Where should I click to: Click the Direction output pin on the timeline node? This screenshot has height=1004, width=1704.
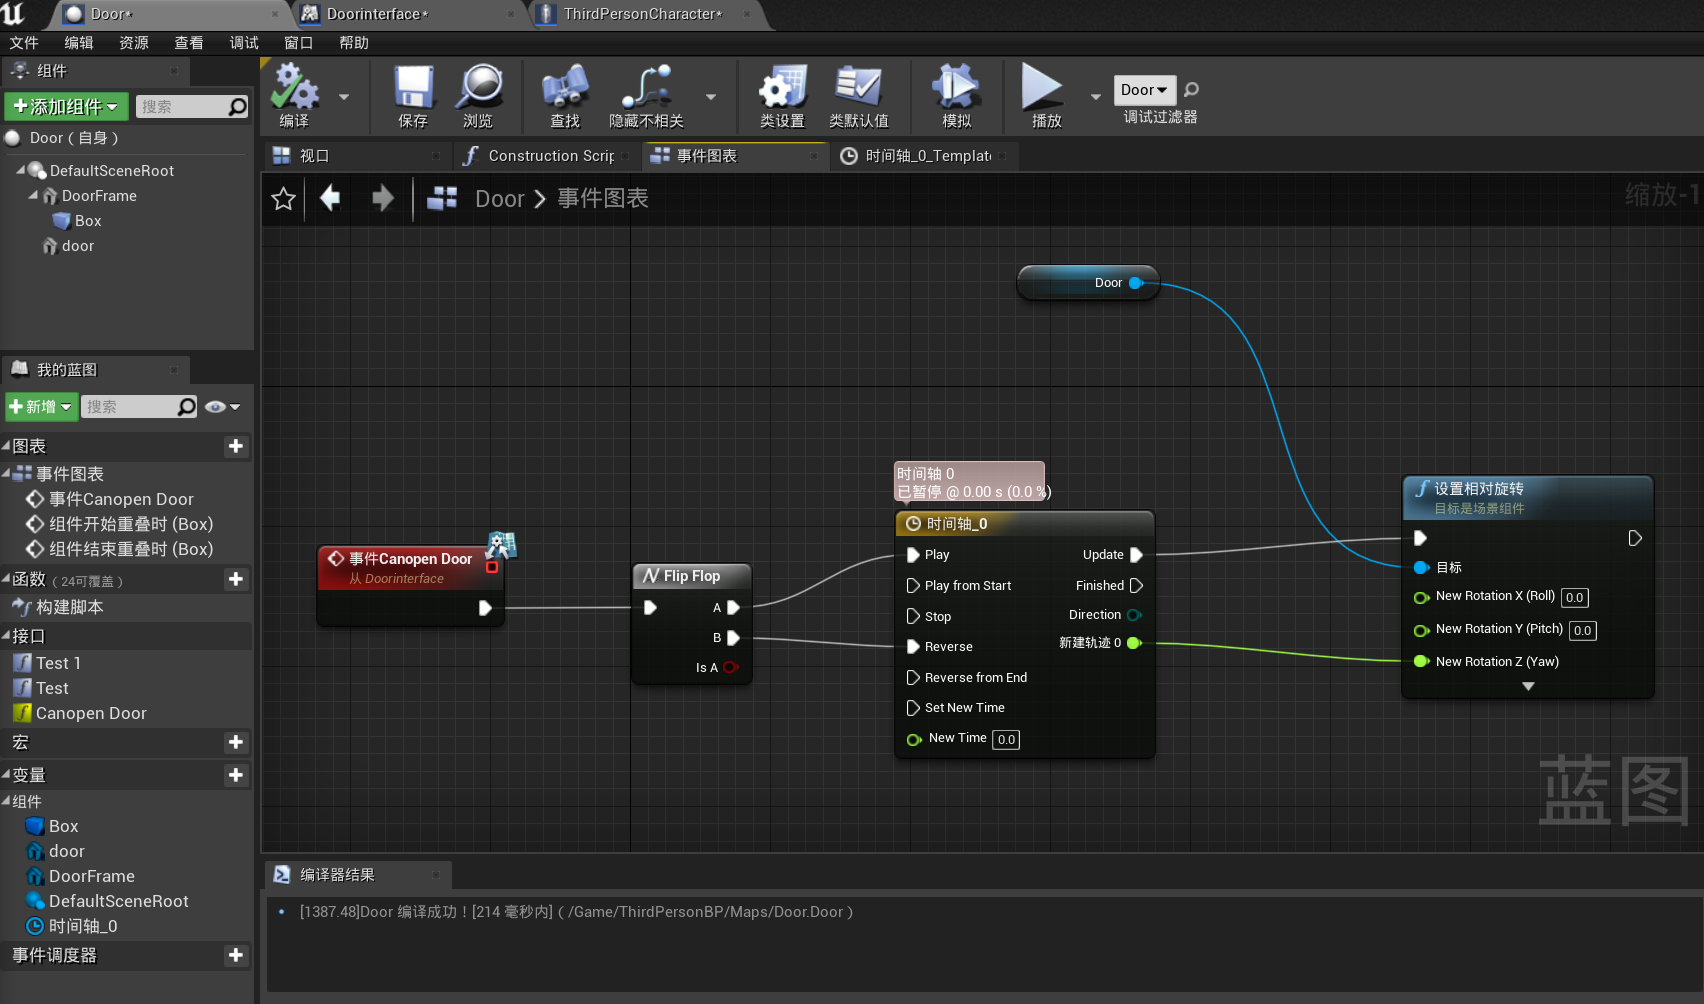1134,615
